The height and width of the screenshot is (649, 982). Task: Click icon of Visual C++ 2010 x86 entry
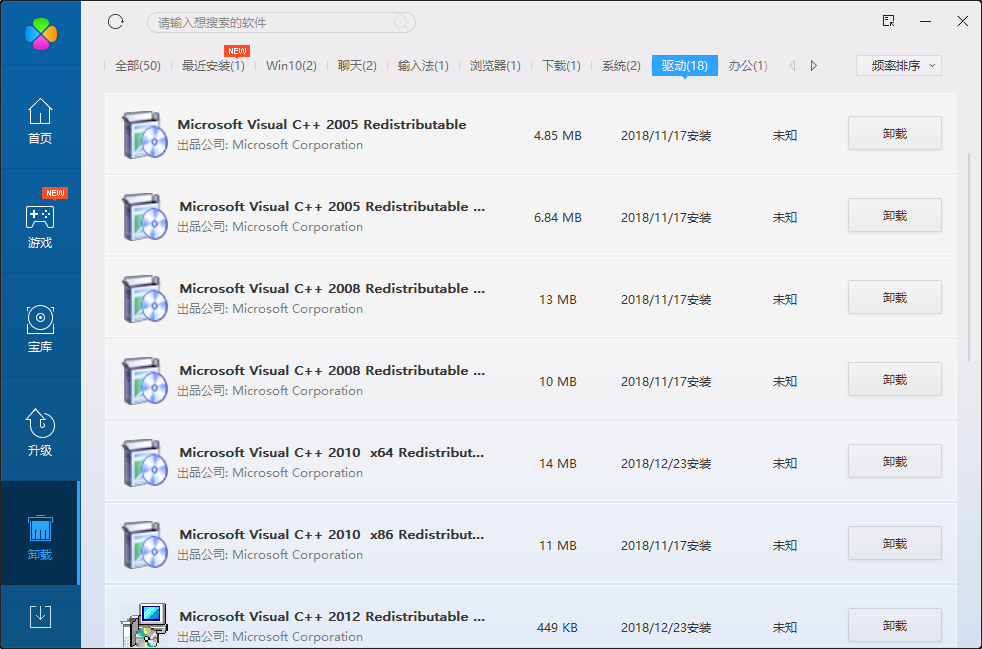145,544
